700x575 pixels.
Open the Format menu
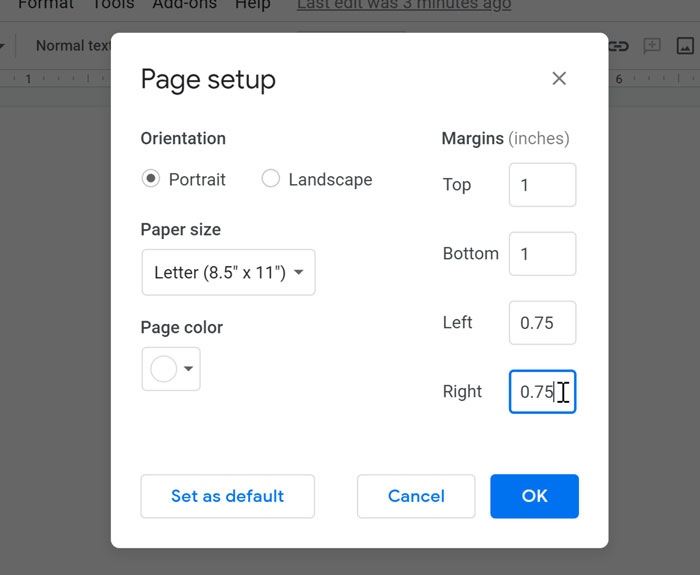45,5
